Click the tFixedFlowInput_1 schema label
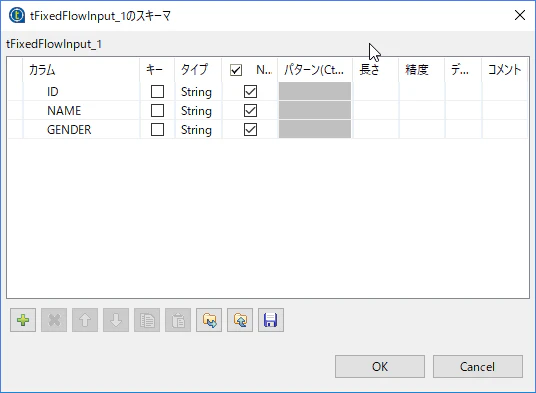Viewport: 536px width, 393px height. tap(54, 44)
